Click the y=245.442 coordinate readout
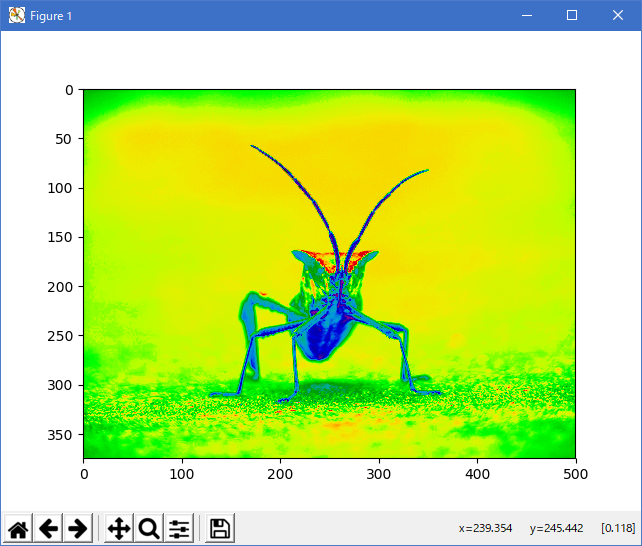 click(556, 528)
